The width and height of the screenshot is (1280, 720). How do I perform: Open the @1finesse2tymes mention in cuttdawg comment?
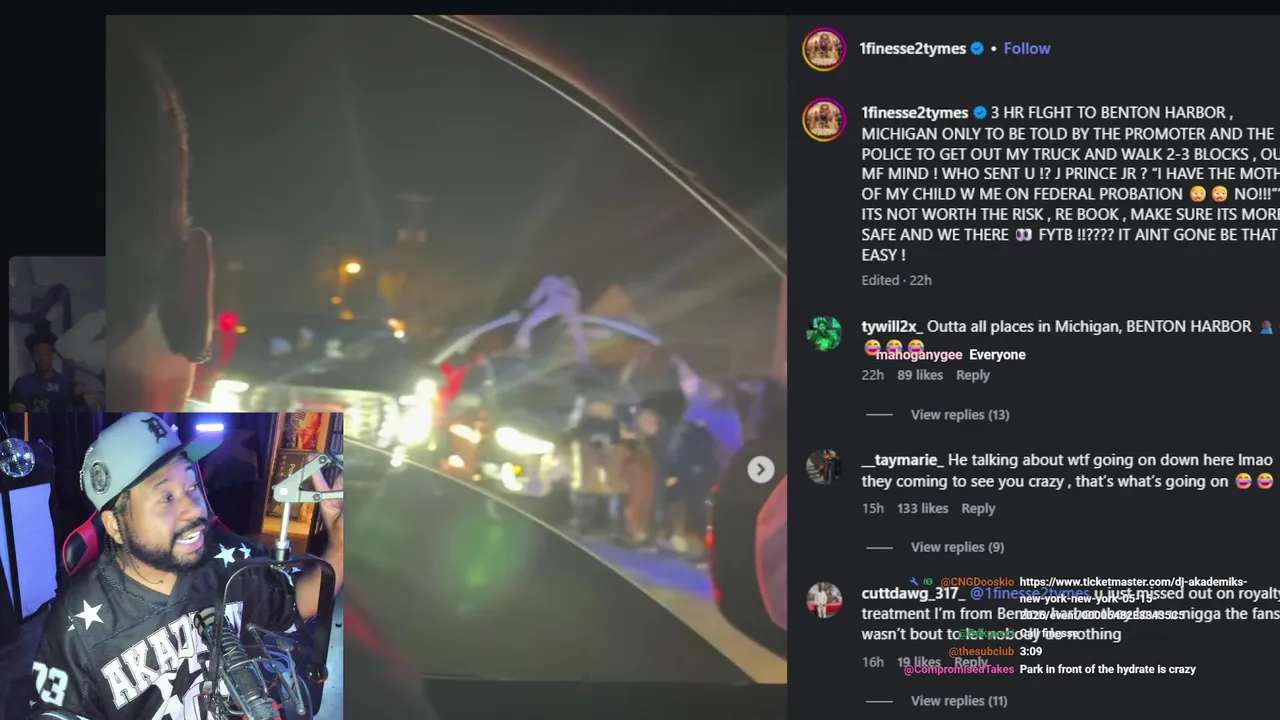pos(1029,593)
